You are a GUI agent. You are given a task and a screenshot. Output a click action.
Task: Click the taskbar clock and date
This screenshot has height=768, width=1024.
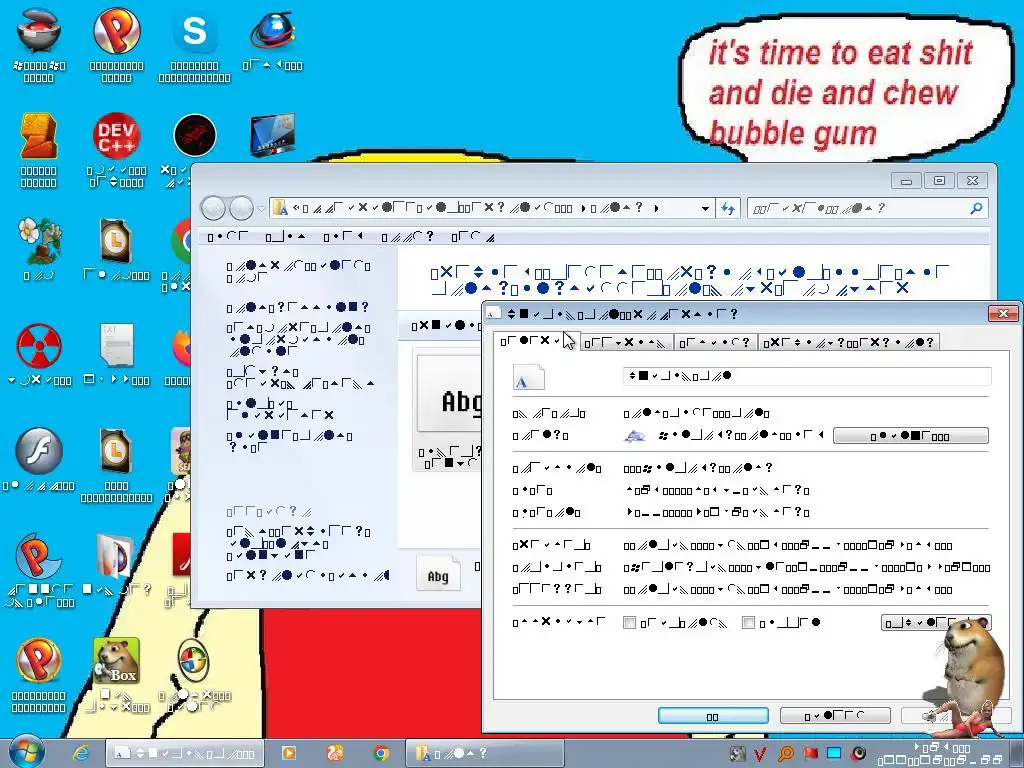click(941, 754)
